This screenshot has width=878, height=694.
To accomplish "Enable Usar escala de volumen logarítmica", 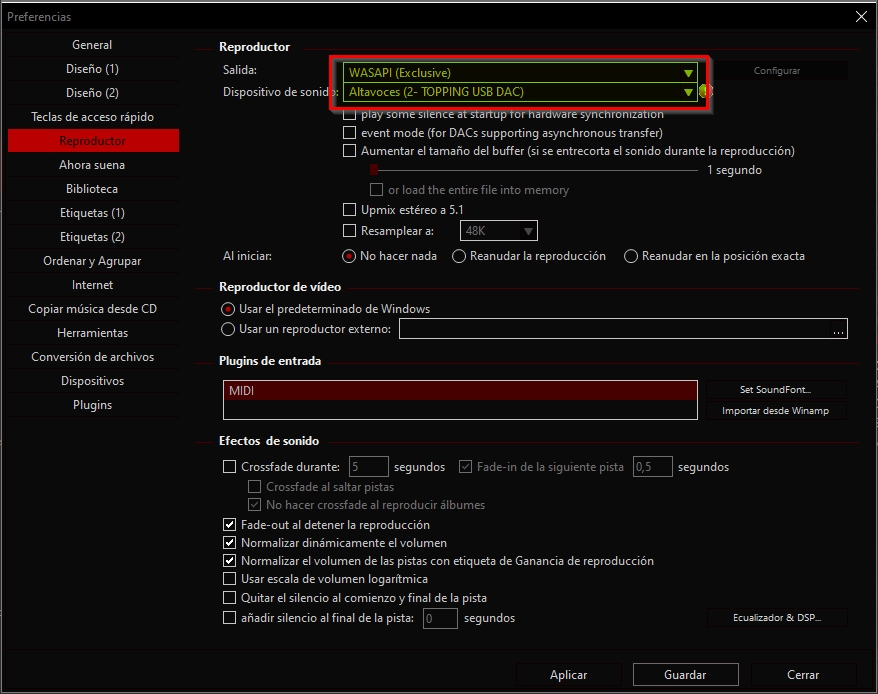I will point(230,579).
